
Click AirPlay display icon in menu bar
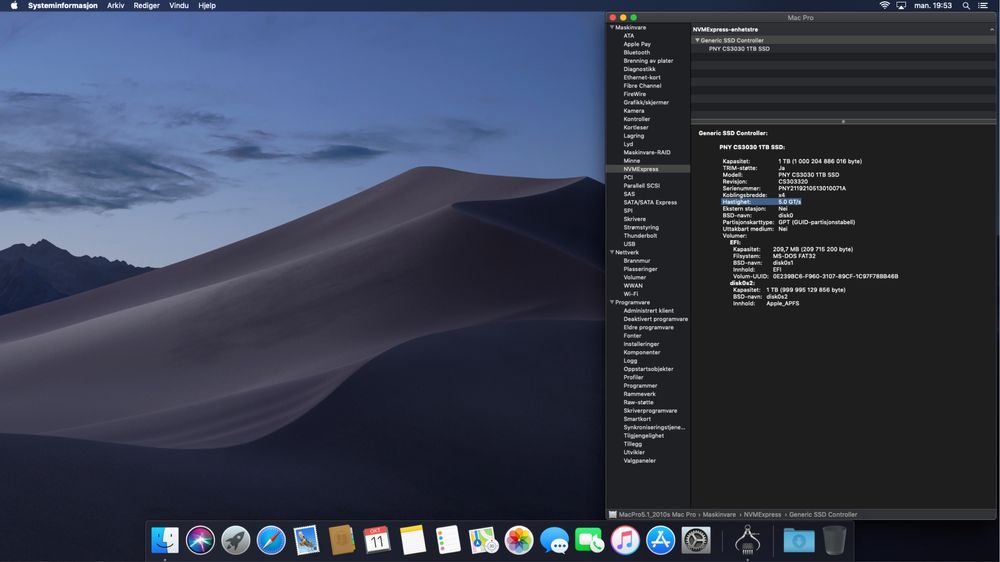pyautogui.click(x=901, y=5)
